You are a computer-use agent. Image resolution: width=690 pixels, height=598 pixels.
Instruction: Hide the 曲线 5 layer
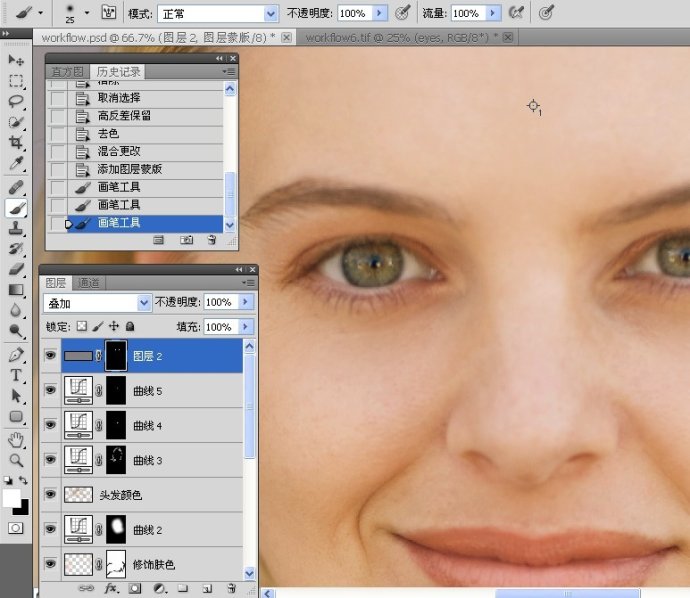(51, 390)
